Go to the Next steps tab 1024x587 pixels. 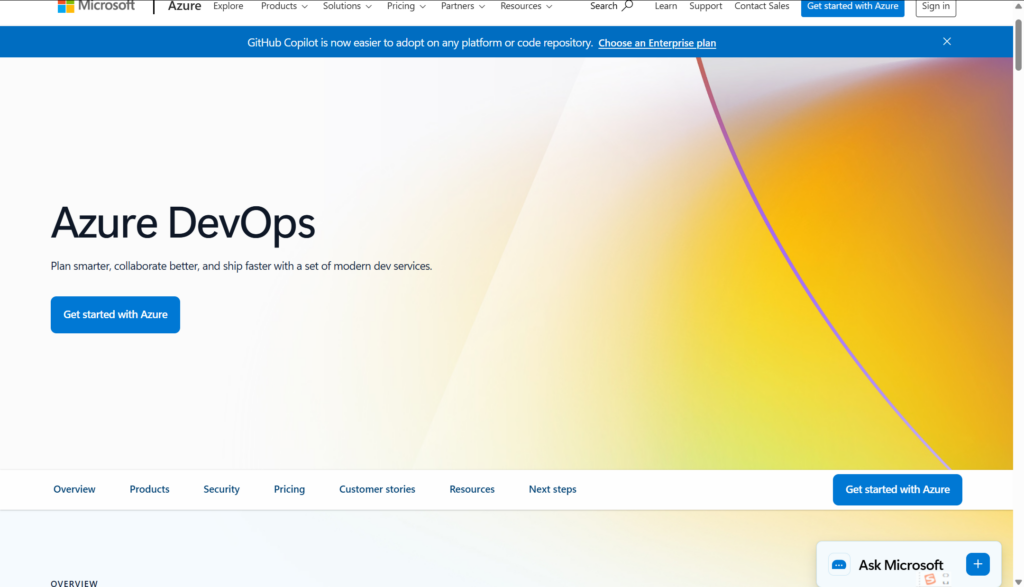coord(552,489)
